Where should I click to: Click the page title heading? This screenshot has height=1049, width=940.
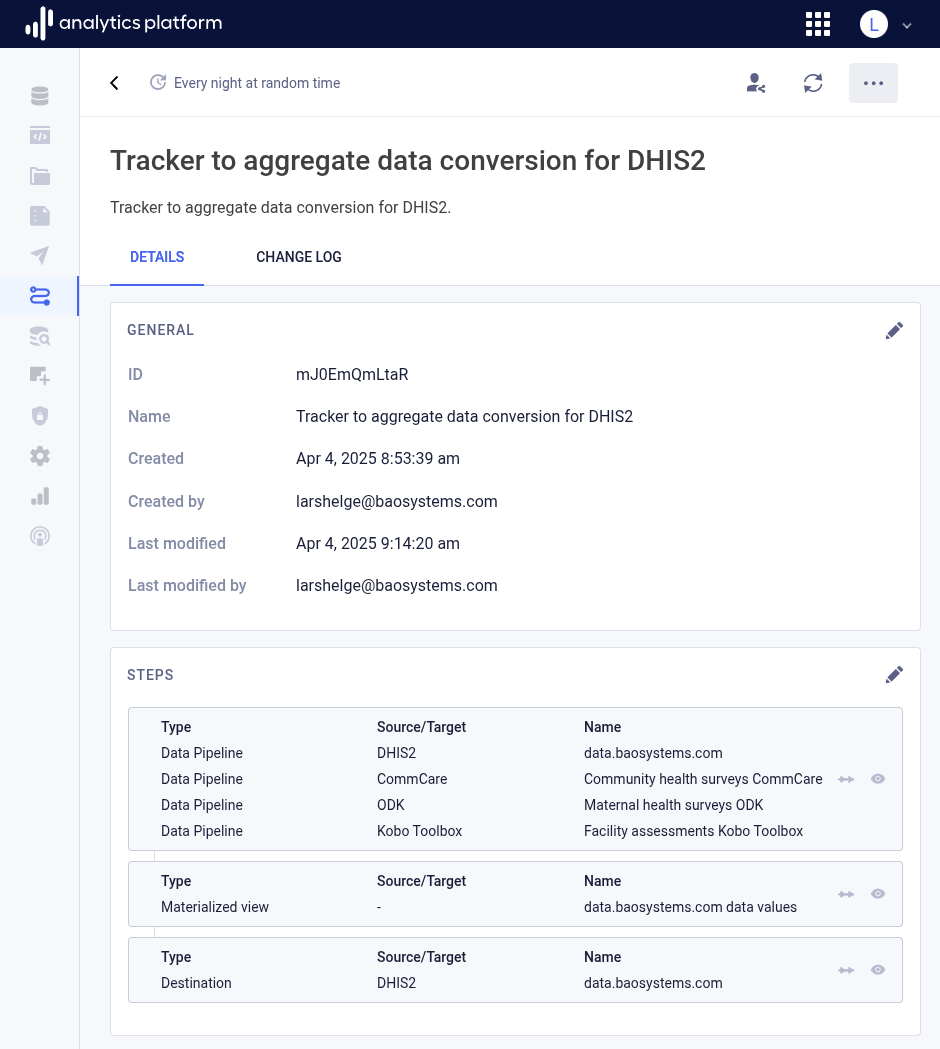click(x=407, y=161)
